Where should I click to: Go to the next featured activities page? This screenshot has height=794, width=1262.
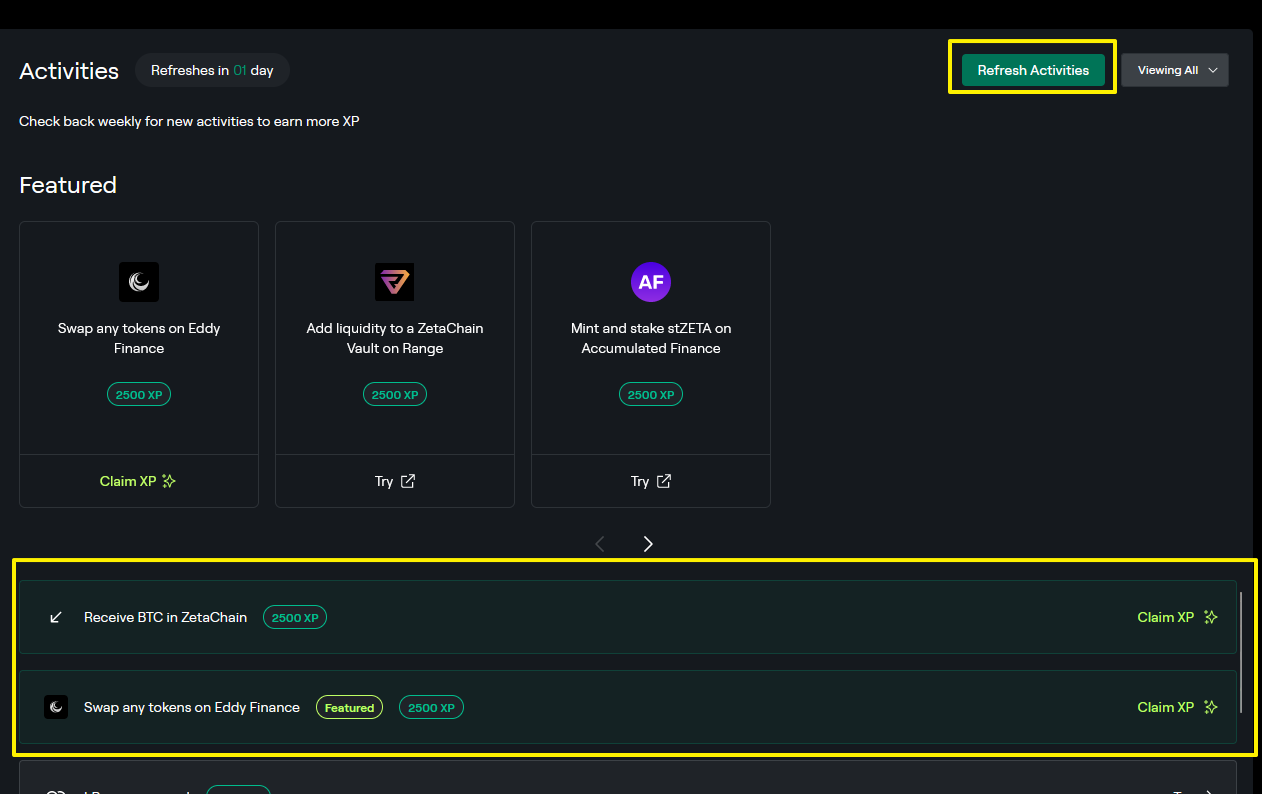point(648,543)
